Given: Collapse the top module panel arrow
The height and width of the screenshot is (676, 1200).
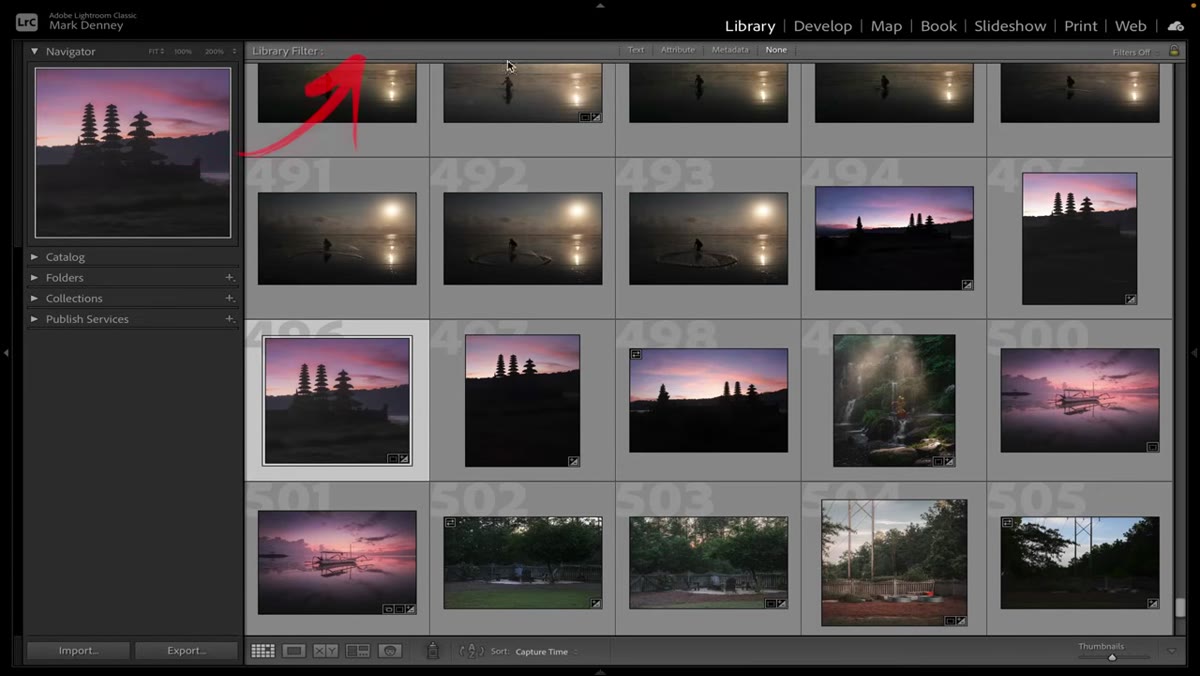Looking at the screenshot, I should coord(600,4).
